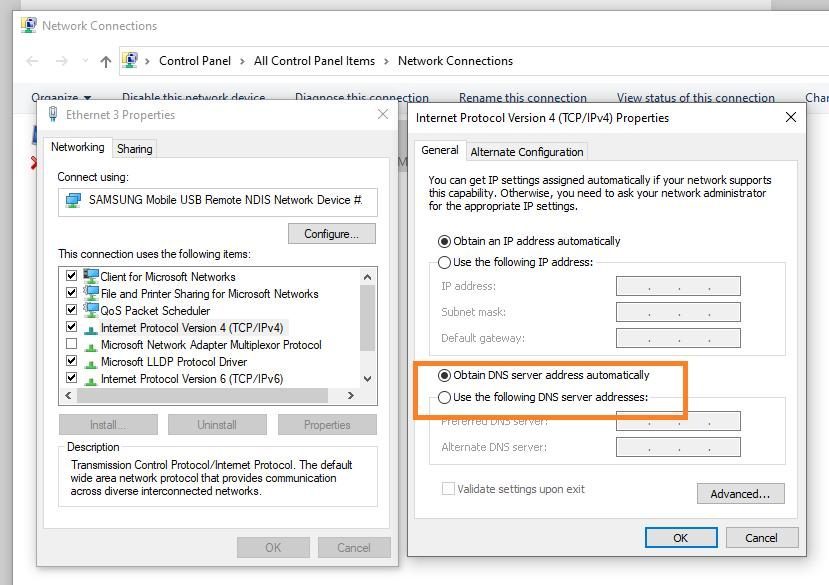Select the Networking tab

78,147
